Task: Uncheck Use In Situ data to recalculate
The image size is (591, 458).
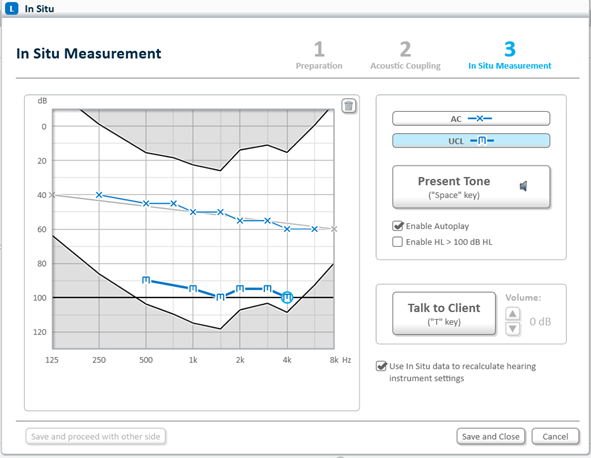Action: coord(381,366)
